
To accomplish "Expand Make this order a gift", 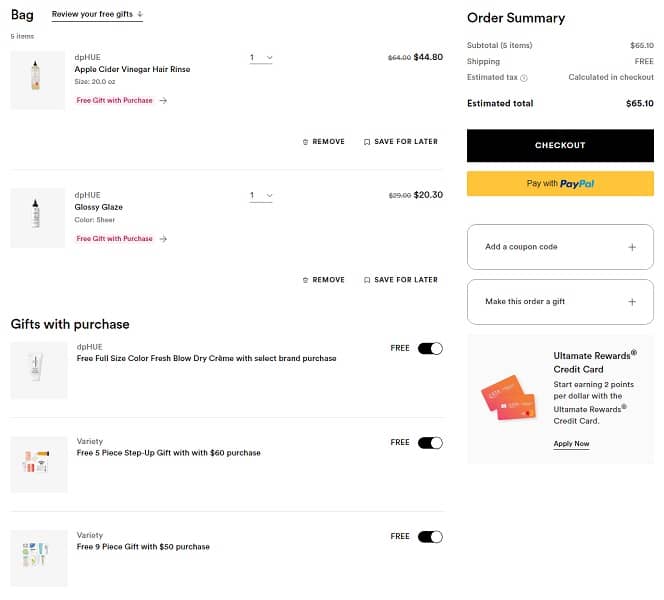I will point(560,302).
